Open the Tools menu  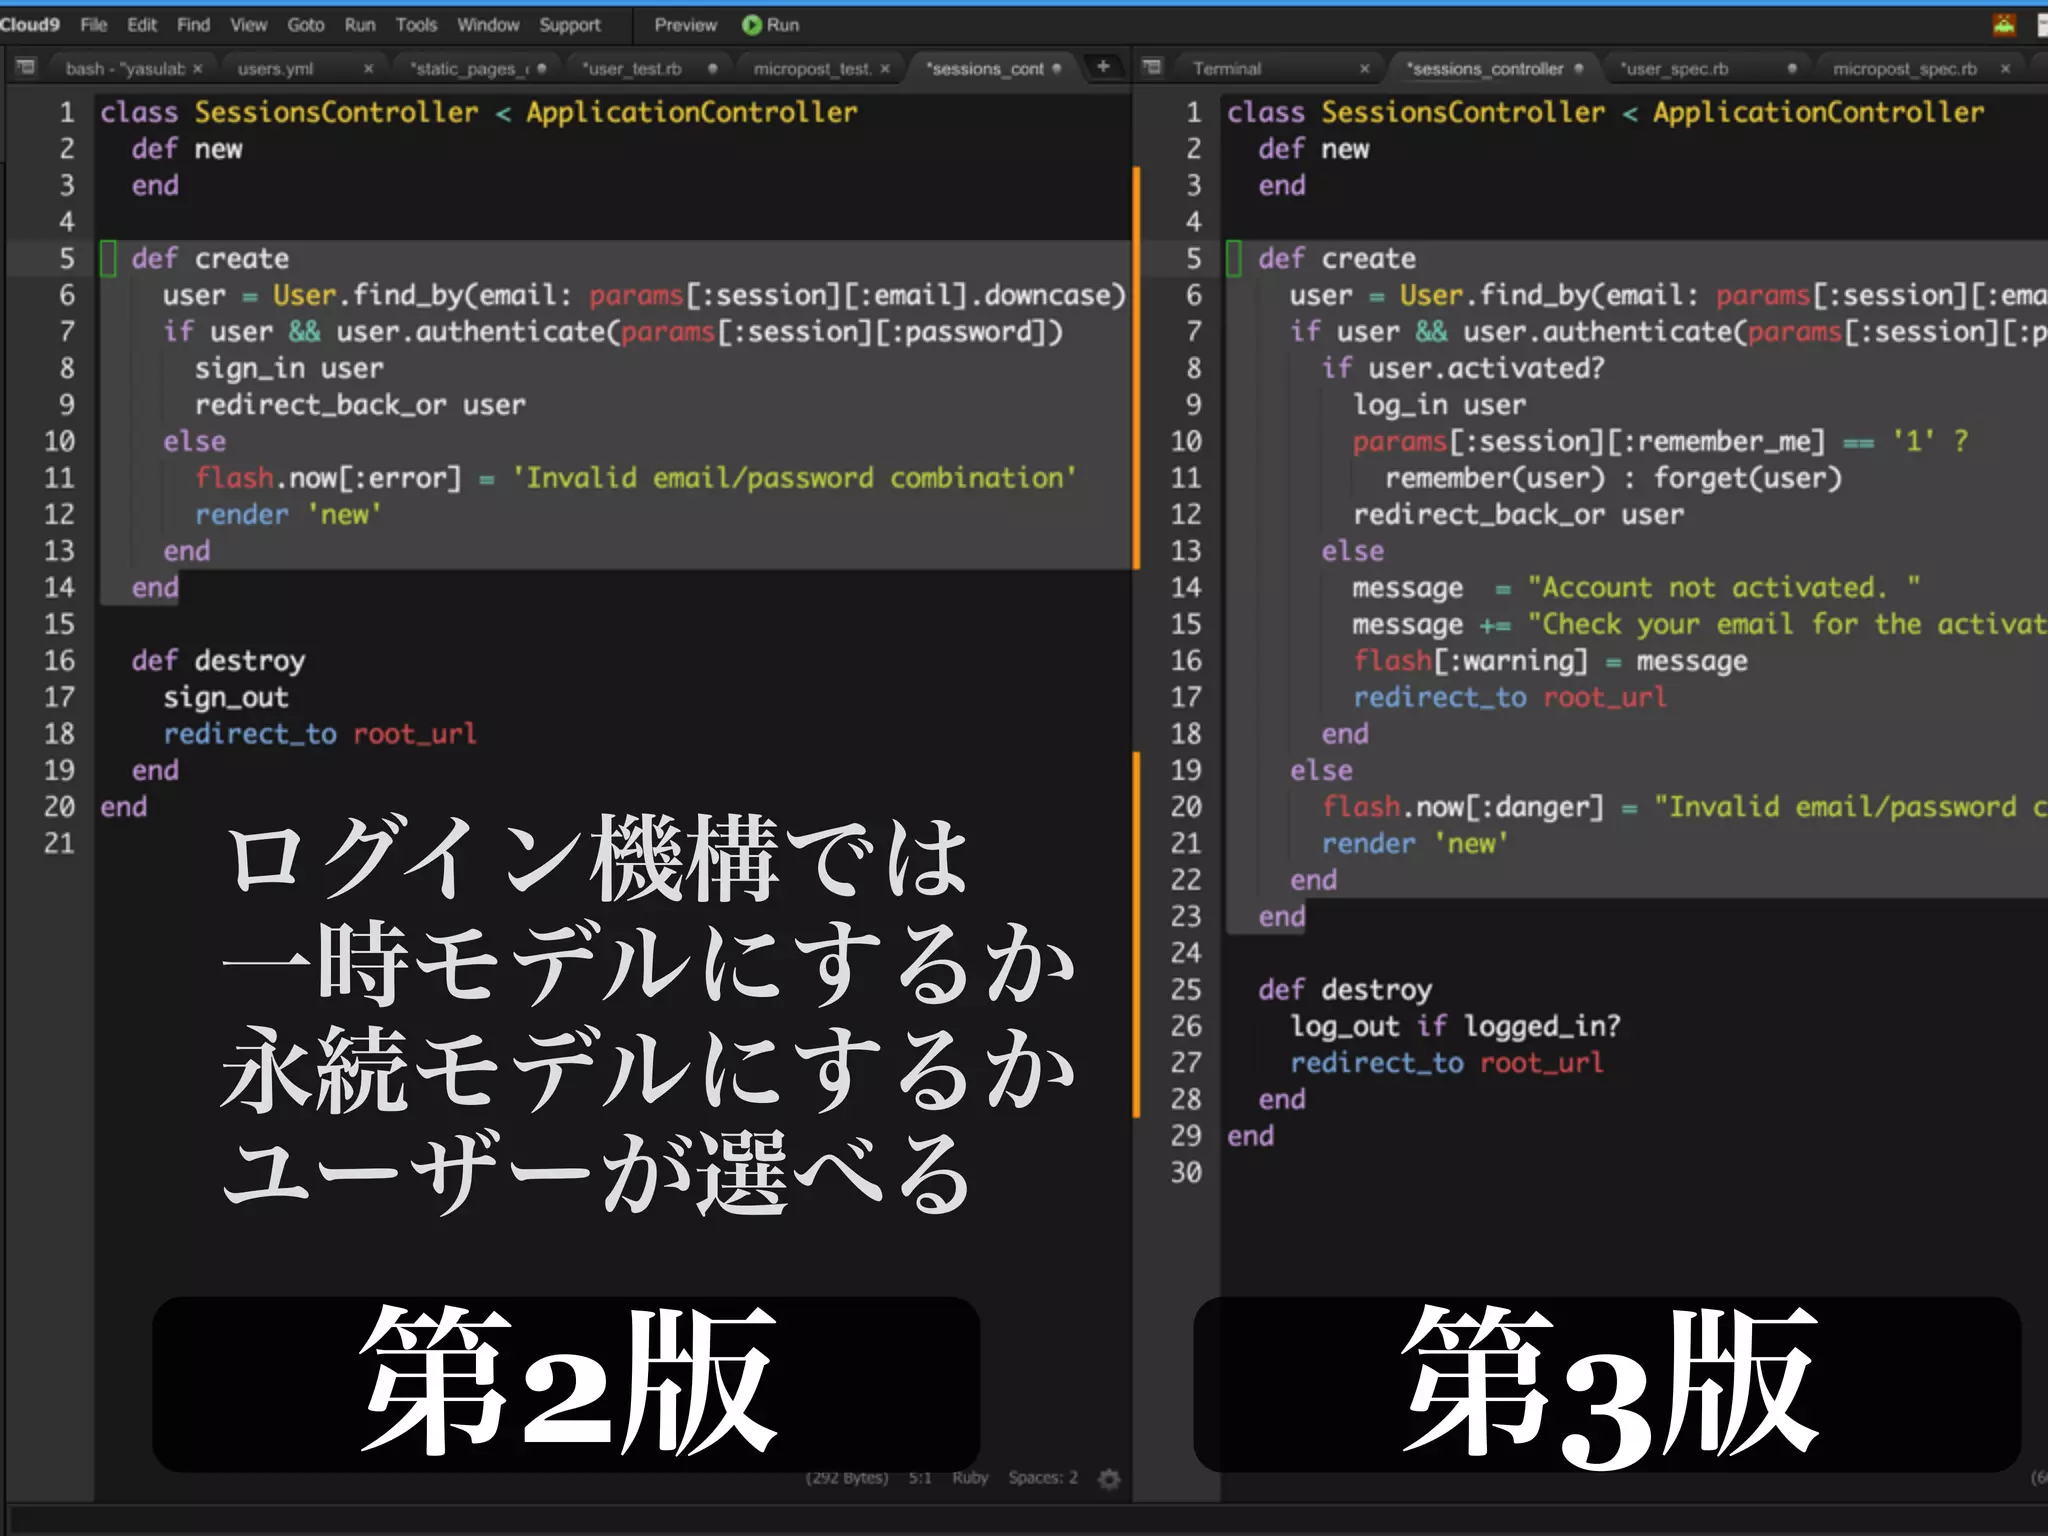point(416,25)
